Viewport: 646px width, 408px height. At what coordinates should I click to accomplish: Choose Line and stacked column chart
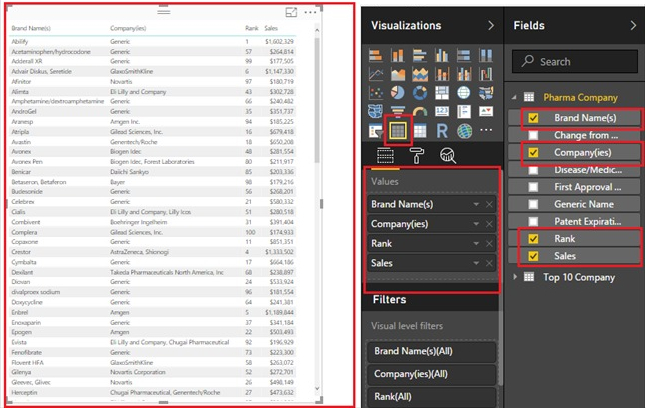coord(442,74)
